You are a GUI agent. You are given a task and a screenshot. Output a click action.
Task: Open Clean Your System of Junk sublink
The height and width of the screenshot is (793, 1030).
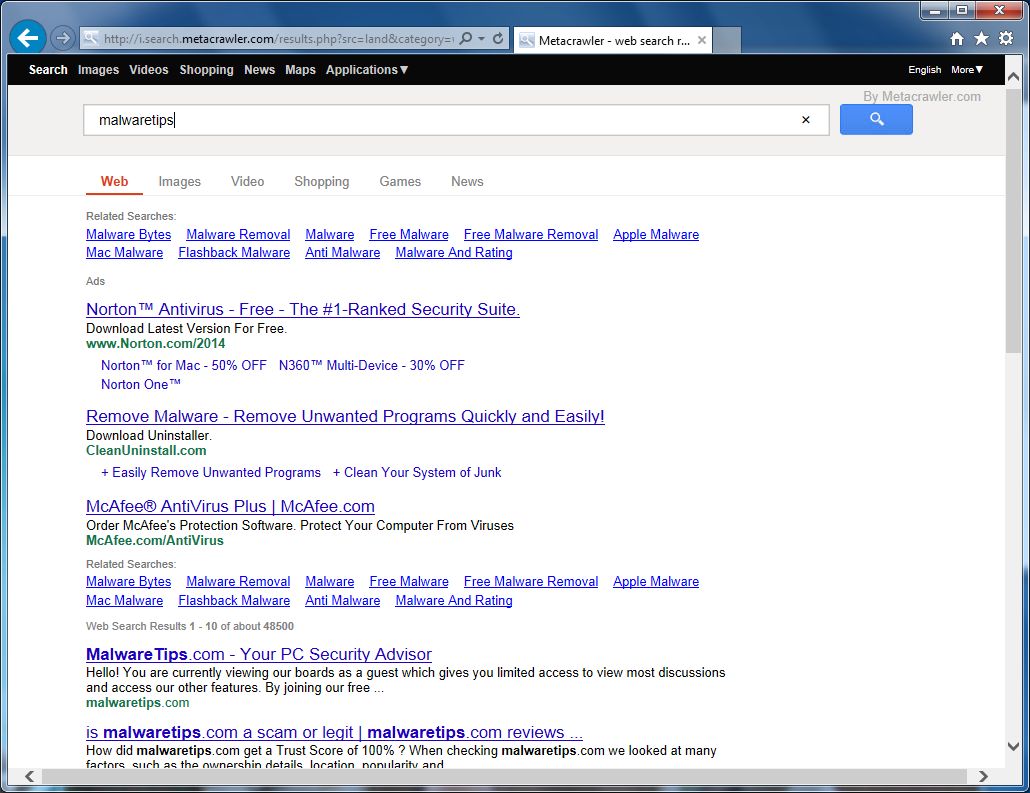pos(417,472)
